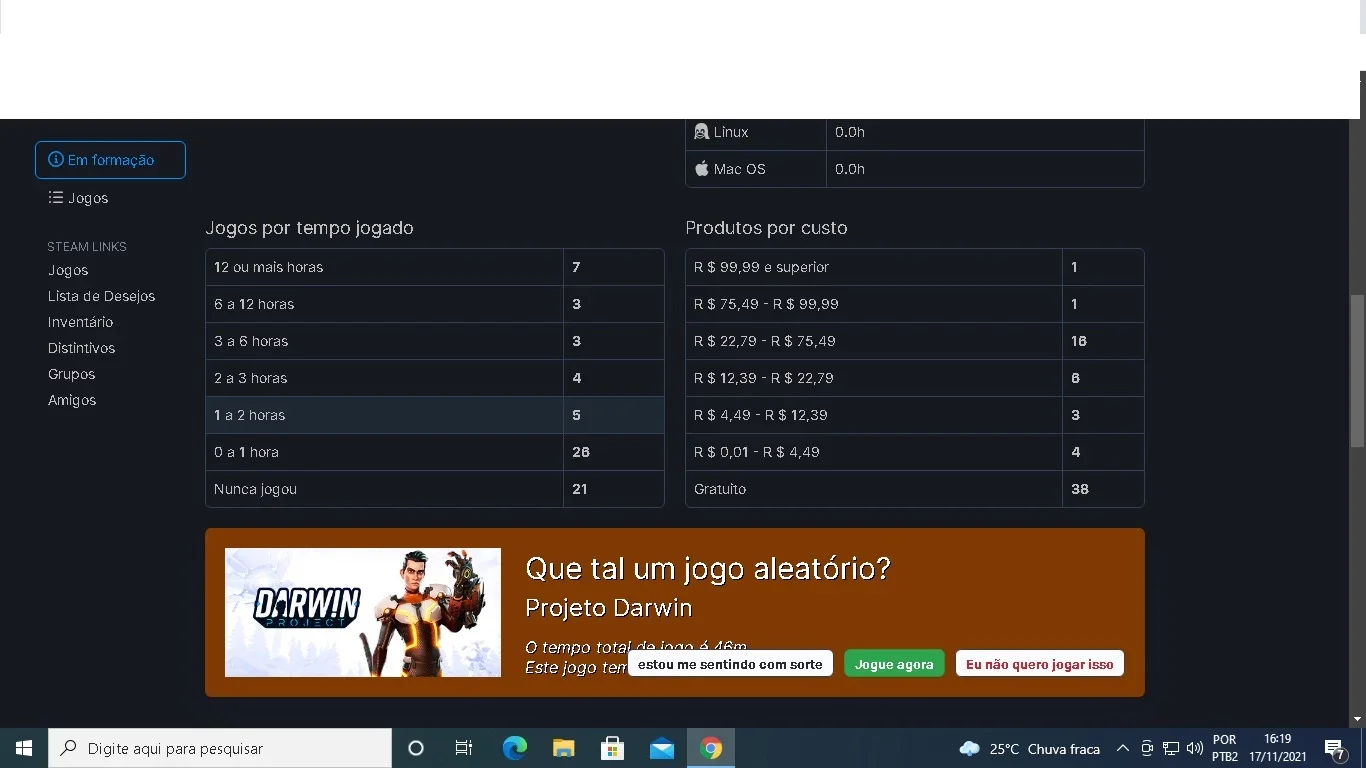Open Microsoft Store from the taskbar
Screen dimensions: 1366x768
point(612,748)
